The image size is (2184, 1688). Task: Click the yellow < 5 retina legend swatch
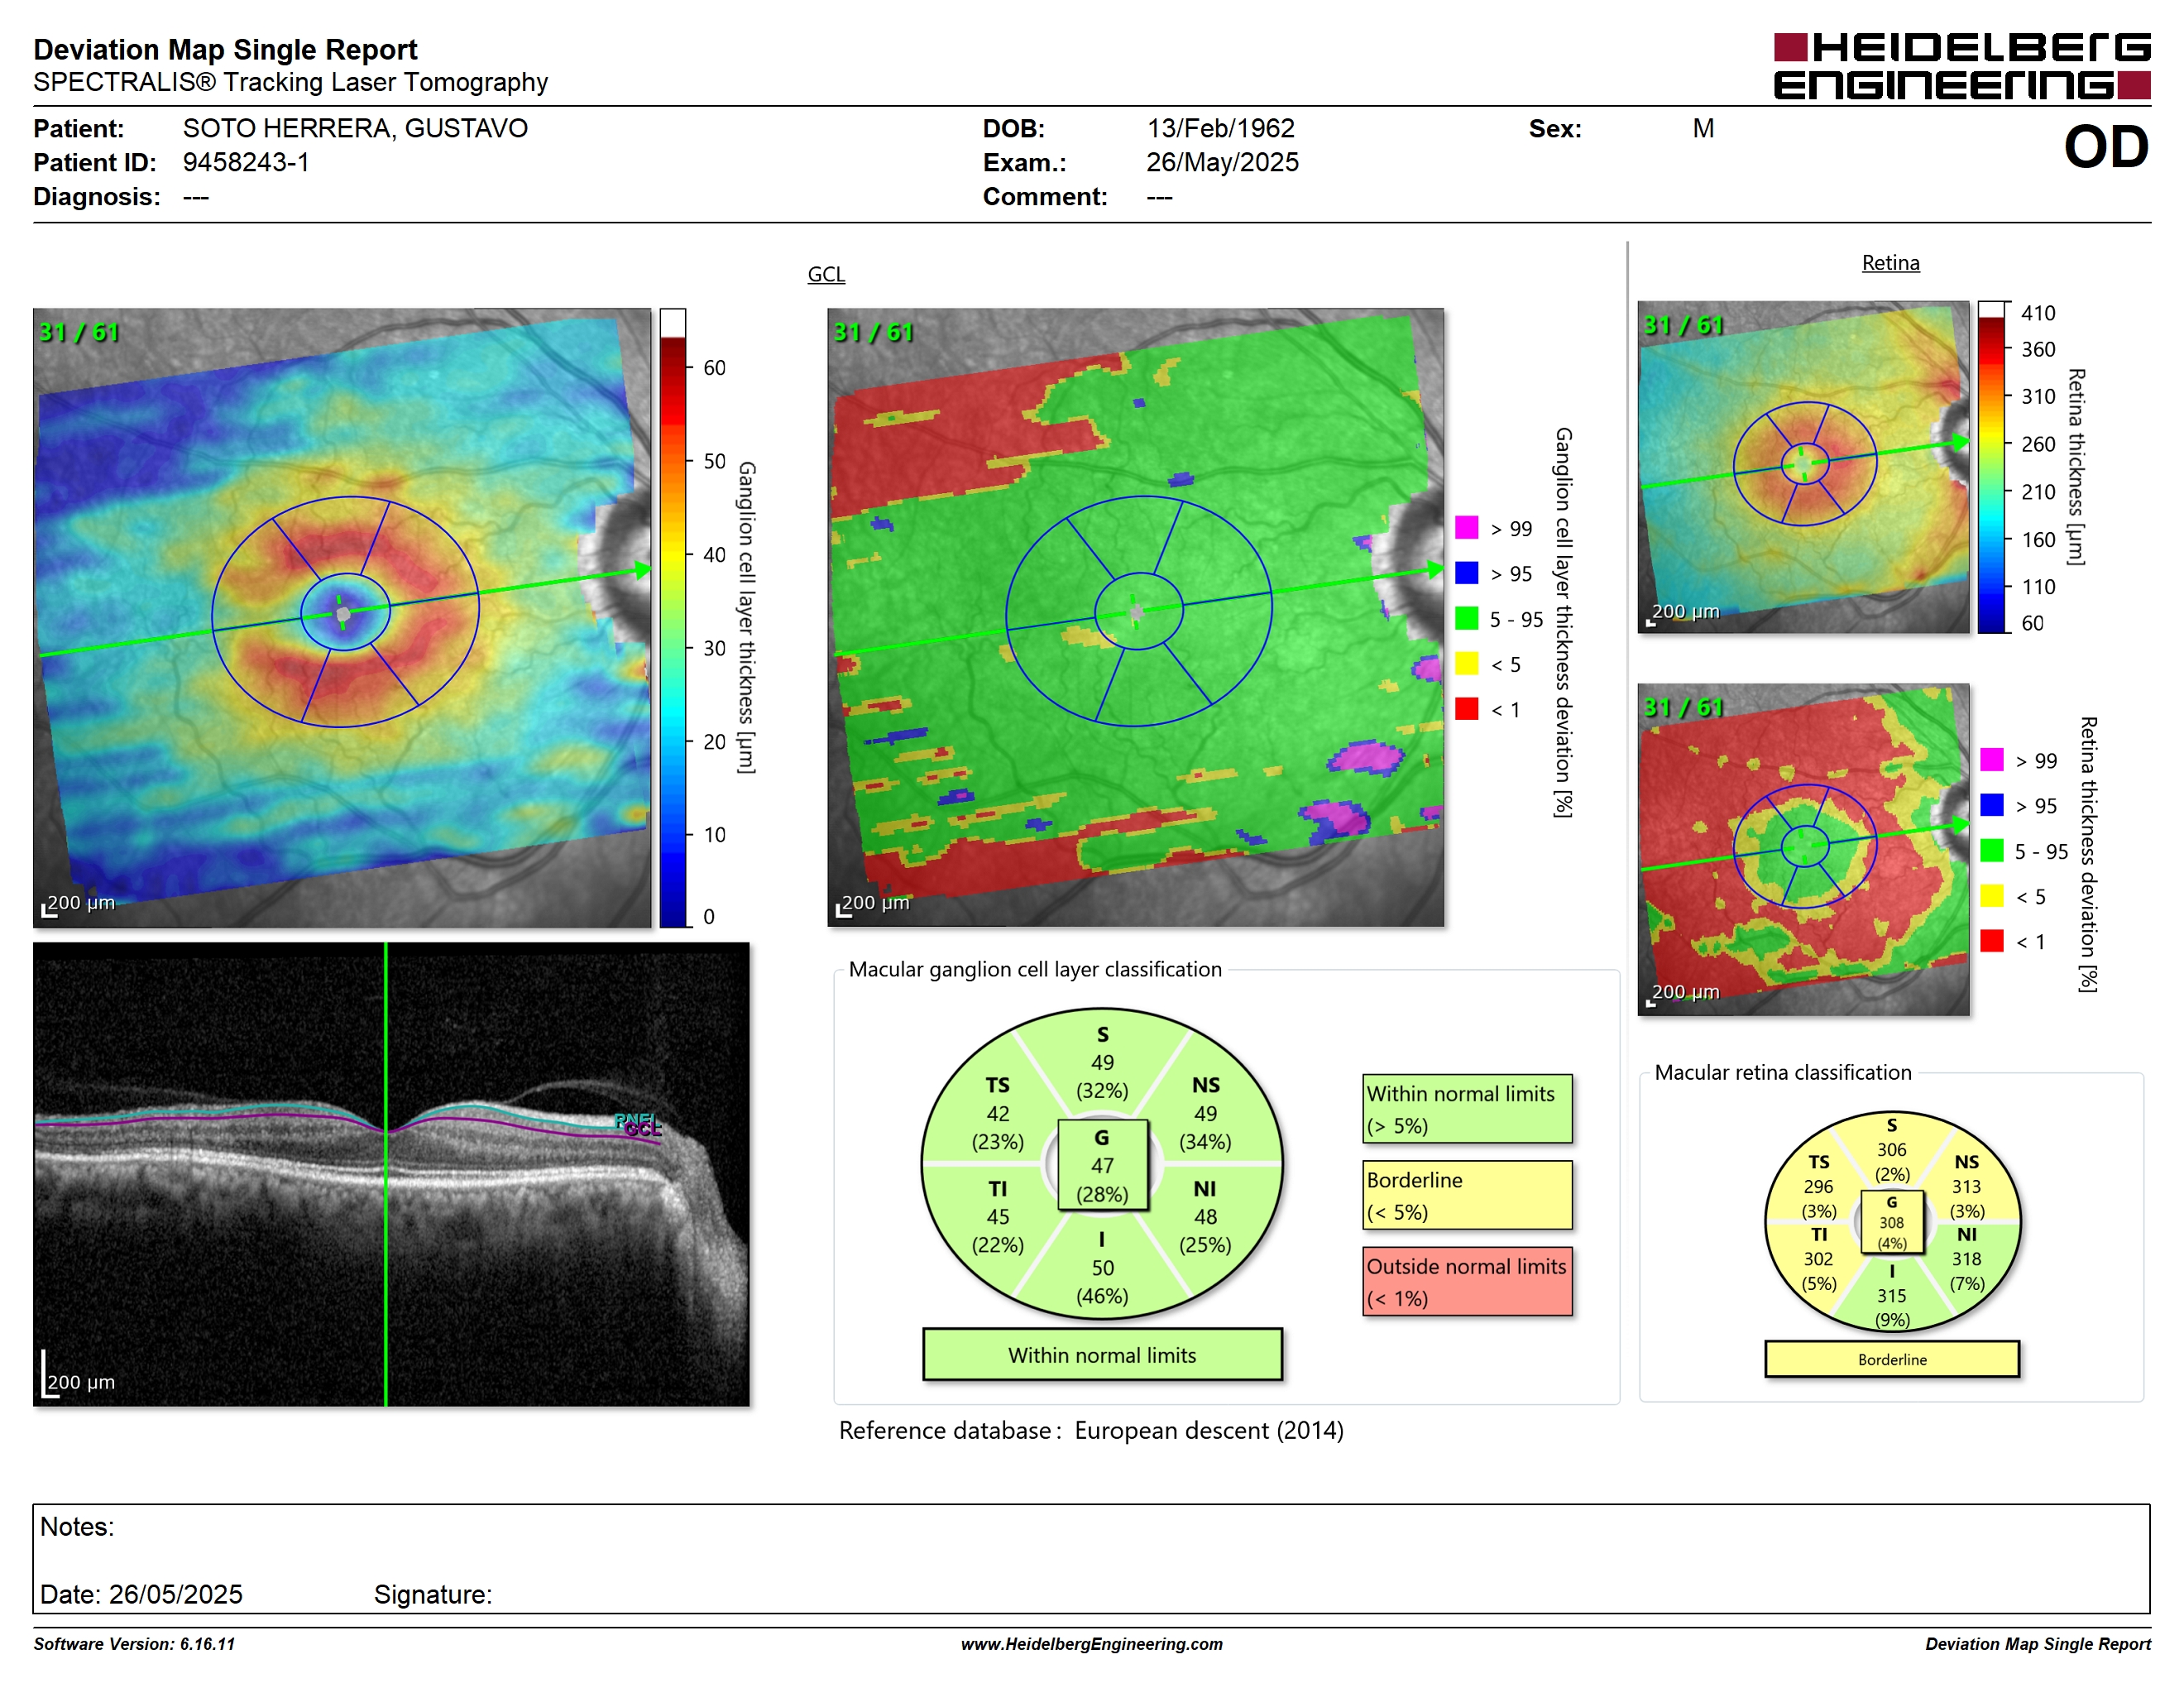coord(1991,895)
